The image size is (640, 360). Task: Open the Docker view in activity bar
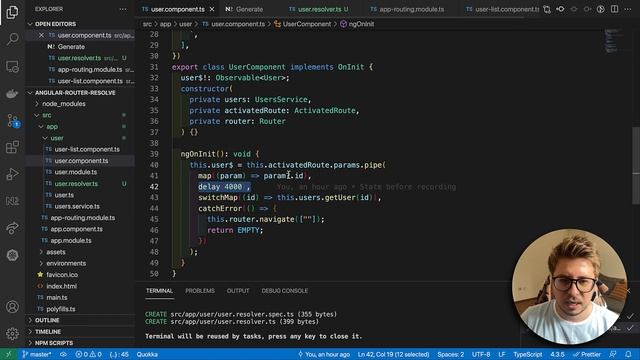click(x=12, y=93)
